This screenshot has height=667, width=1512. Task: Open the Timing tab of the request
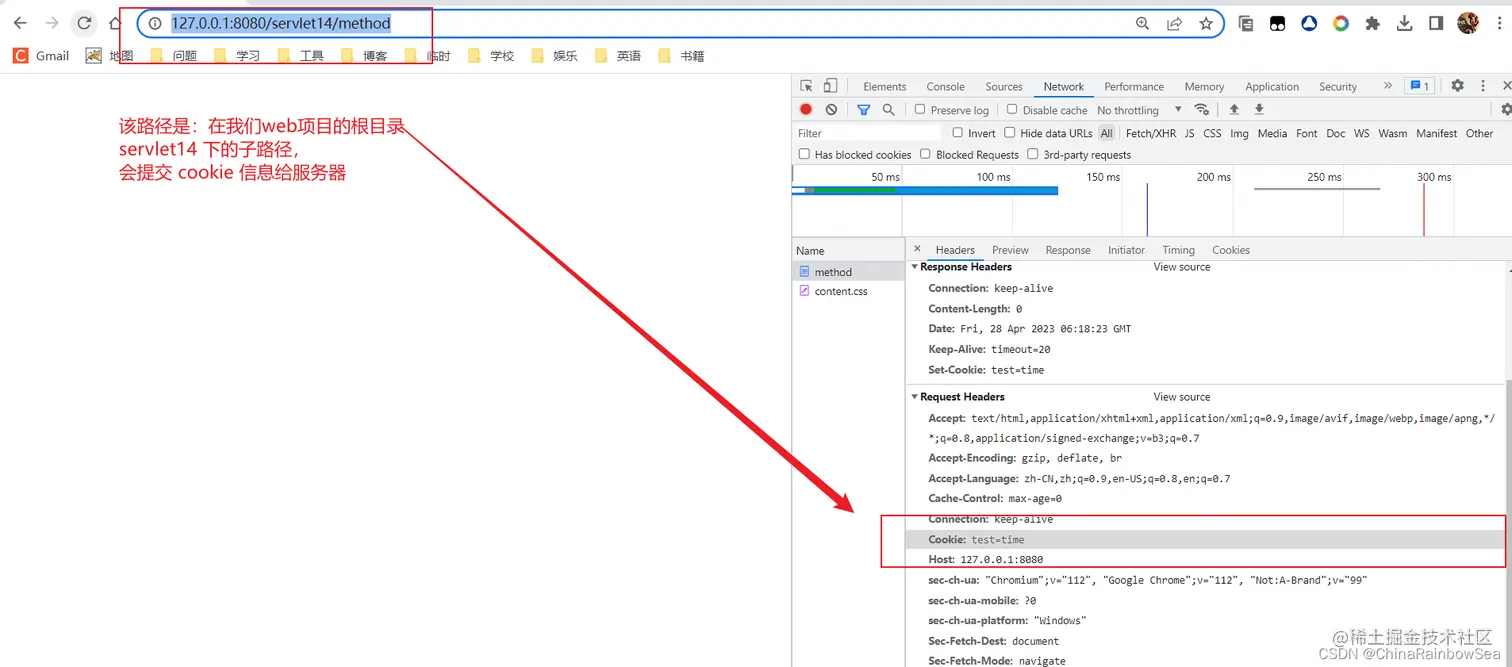[1178, 250]
